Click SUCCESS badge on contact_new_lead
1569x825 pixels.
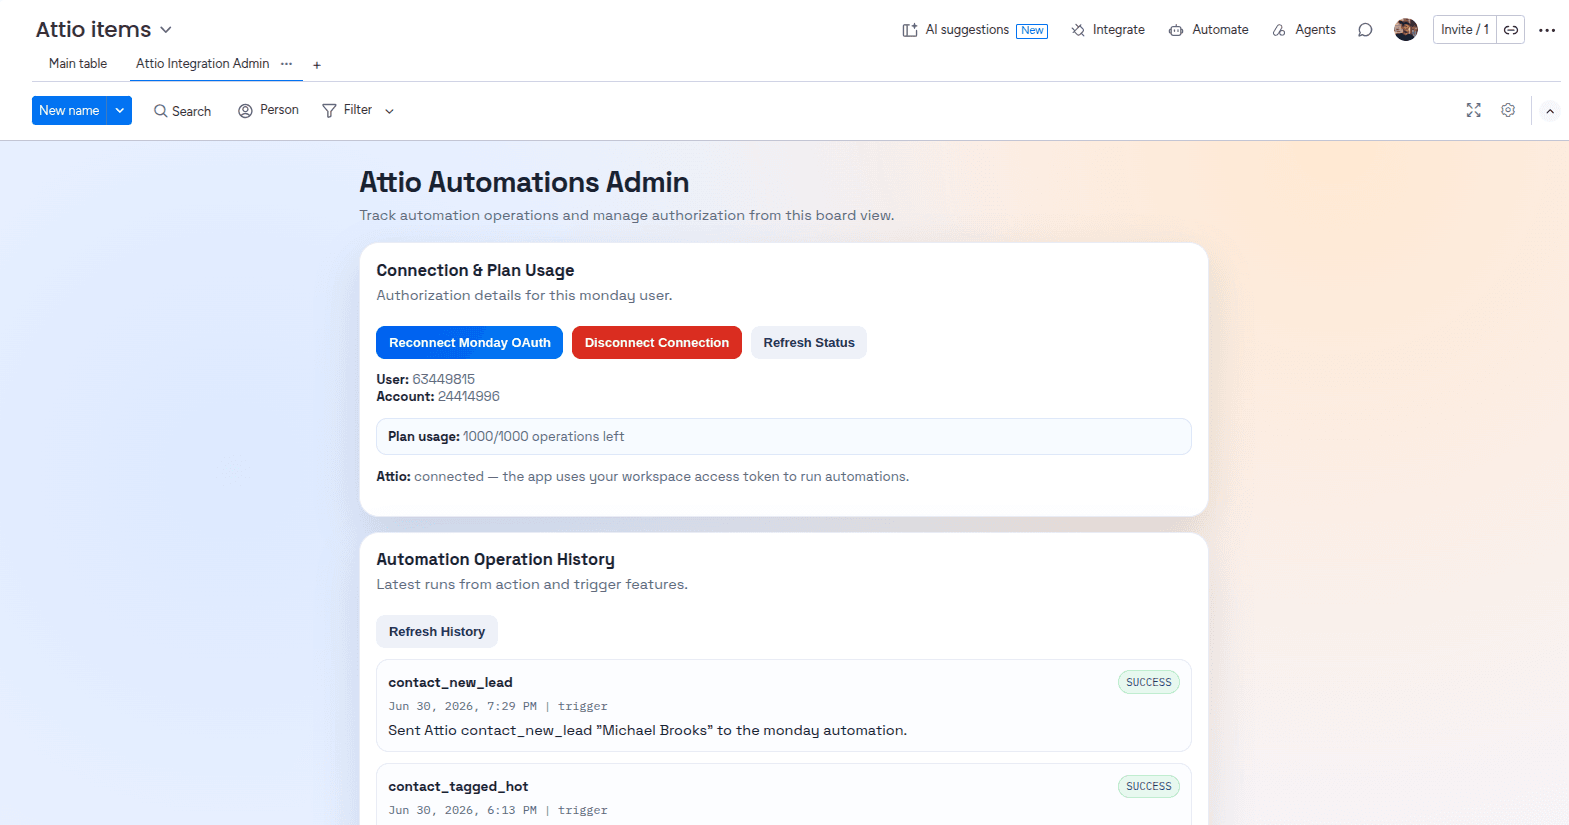click(1148, 682)
